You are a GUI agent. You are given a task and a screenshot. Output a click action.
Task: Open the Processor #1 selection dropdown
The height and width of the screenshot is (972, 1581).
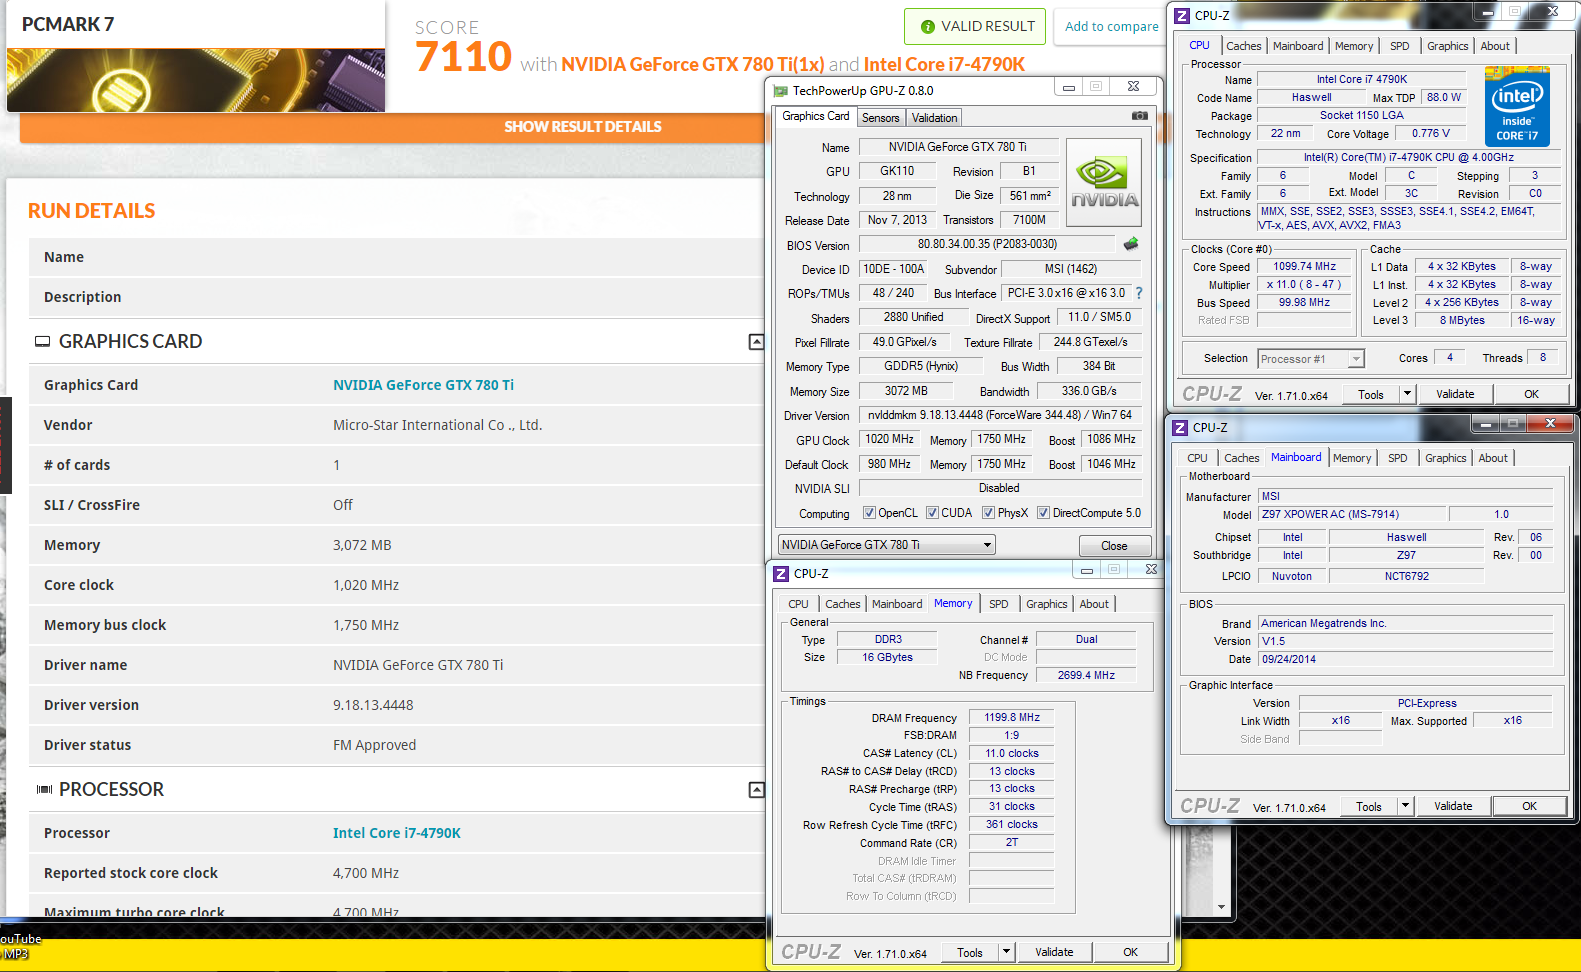[x=1311, y=359]
